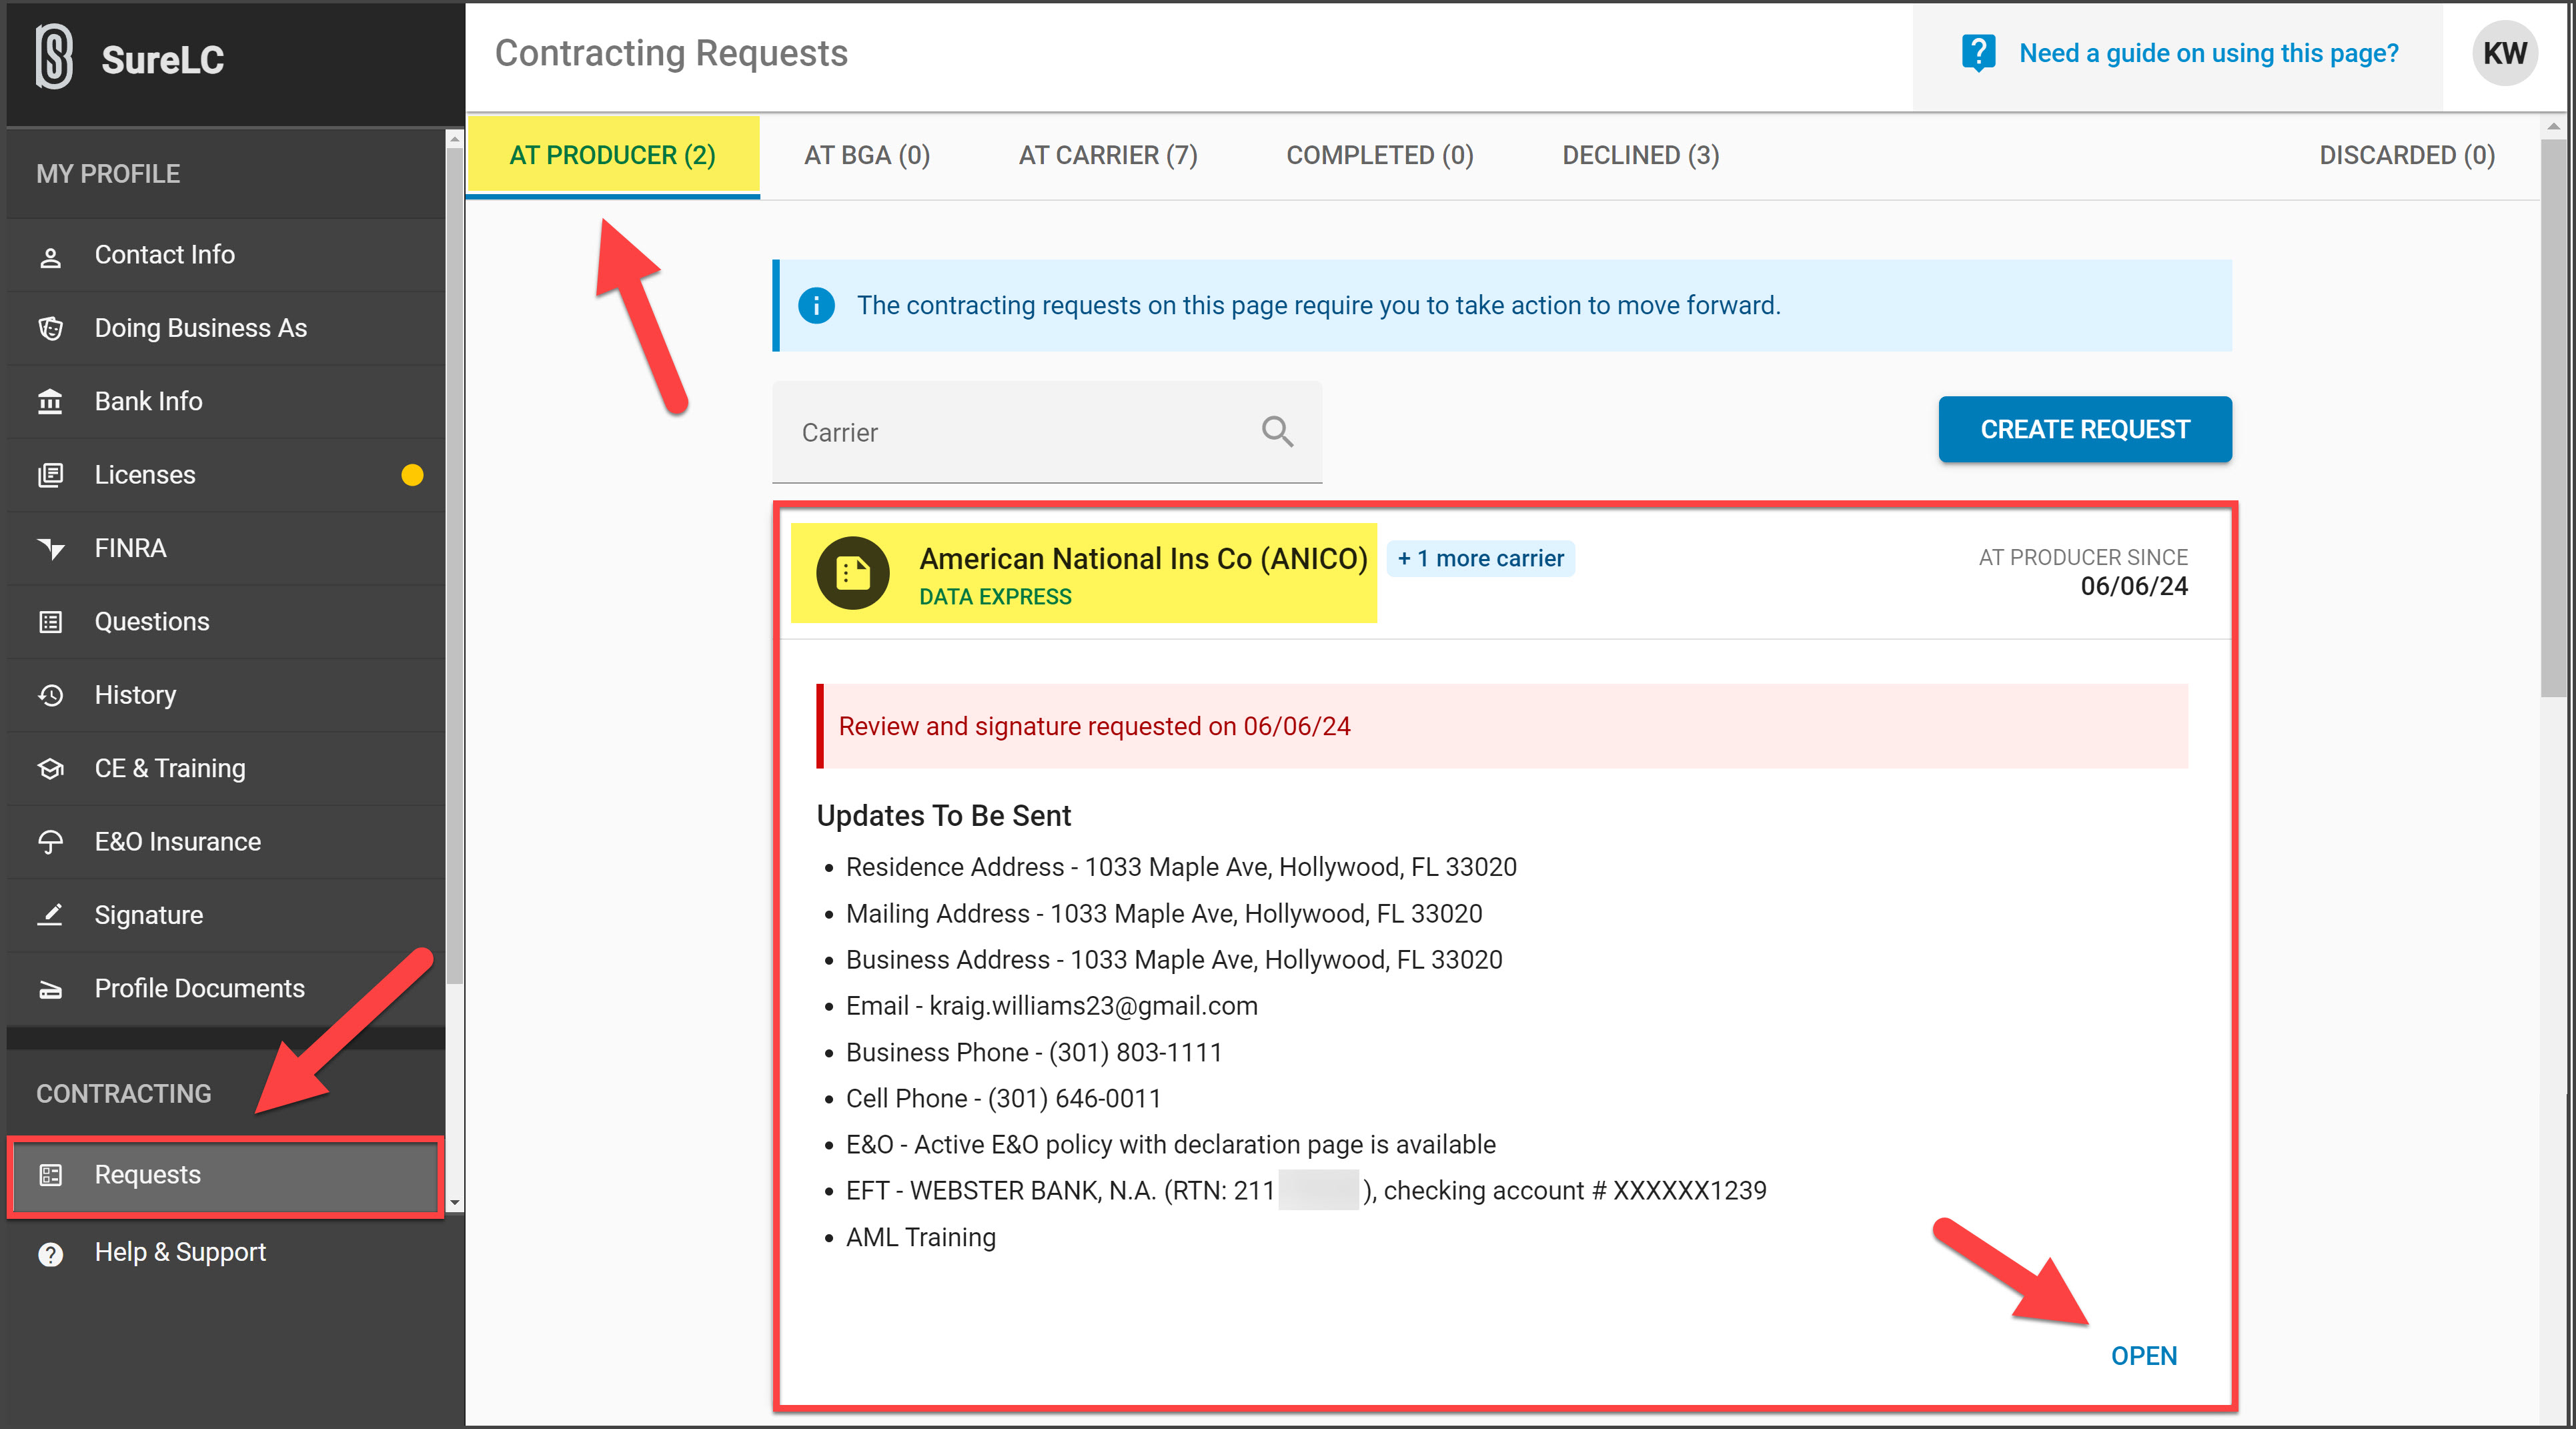The height and width of the screenshot is (1429, 2576).
Task: Click the Questions list icon
Action: pyautogui.click(x=50, y=622)
